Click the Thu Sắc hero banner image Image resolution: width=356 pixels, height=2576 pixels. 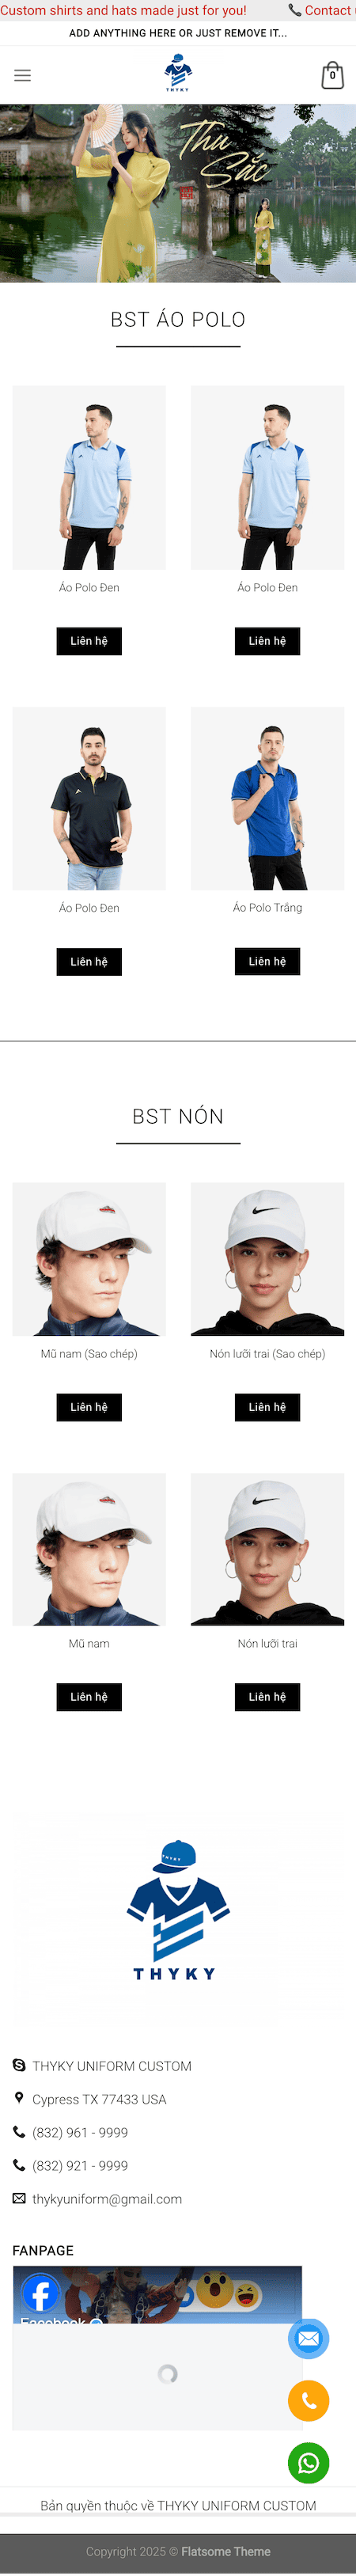coord(178,193)
